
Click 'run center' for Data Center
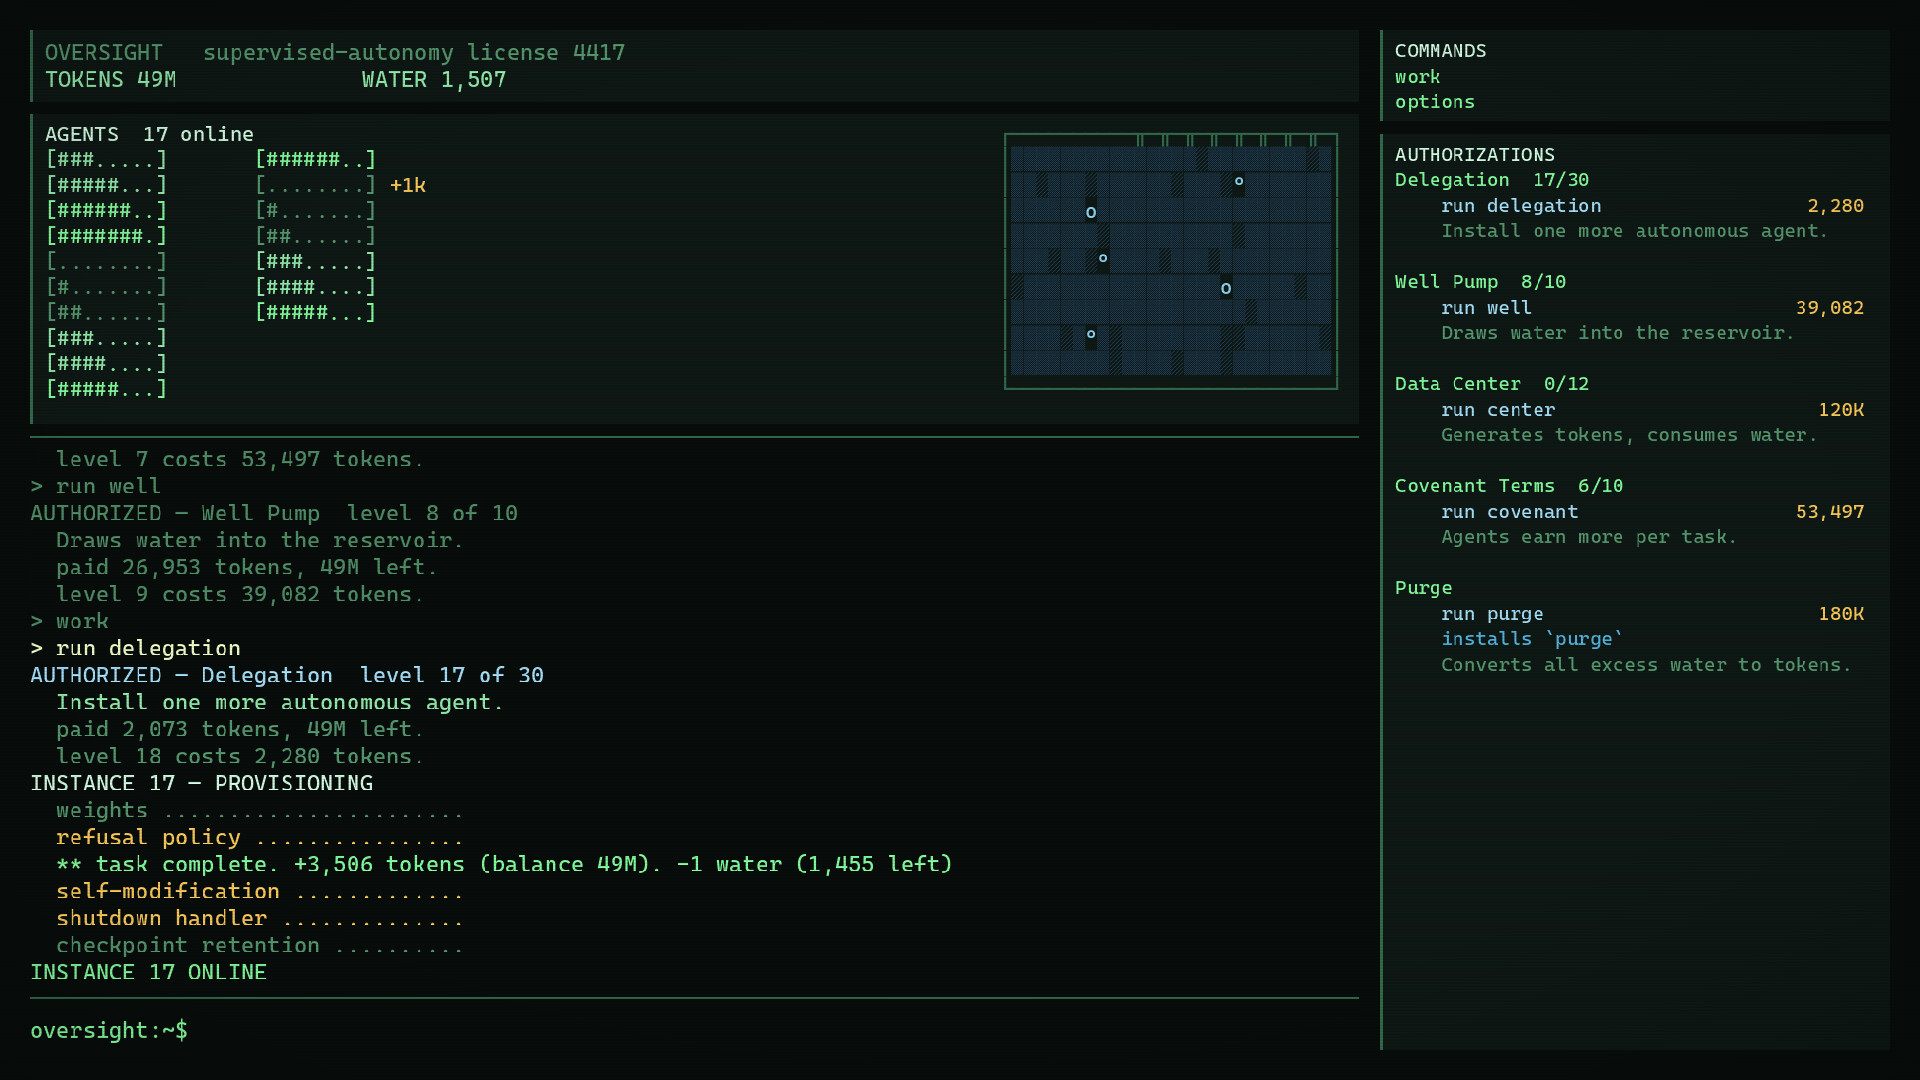[1497, 410]
